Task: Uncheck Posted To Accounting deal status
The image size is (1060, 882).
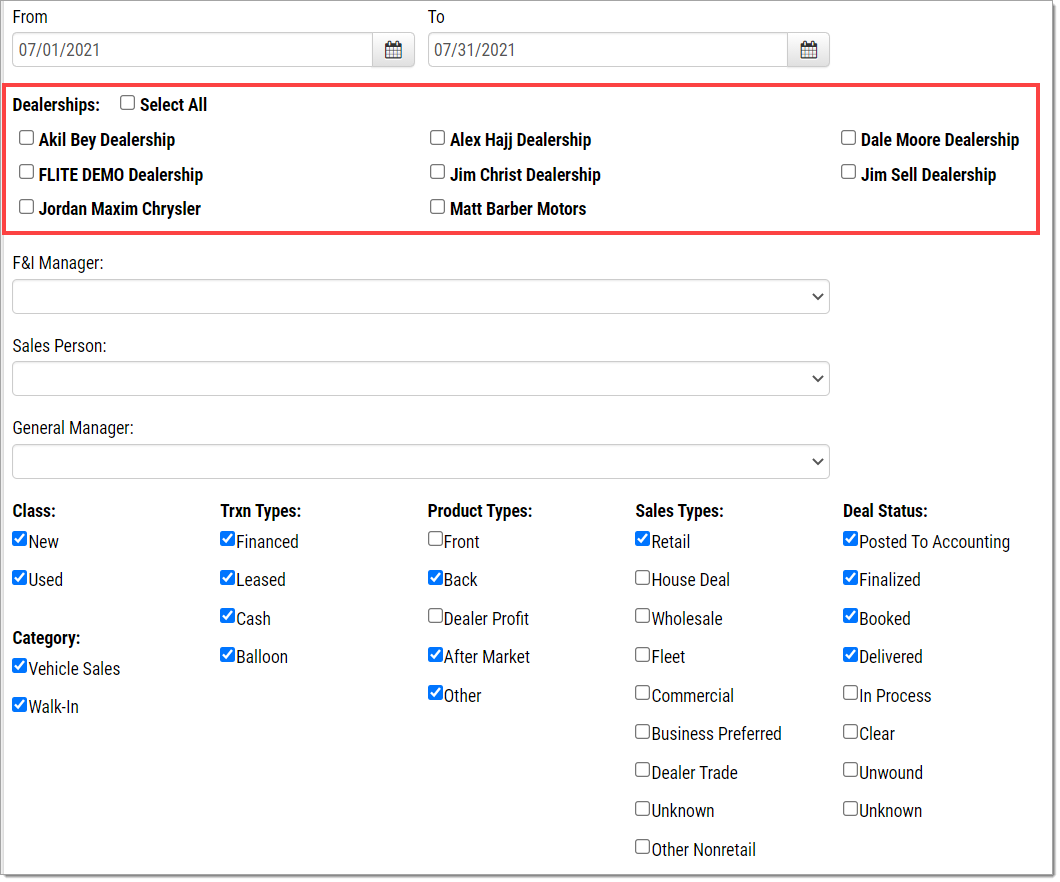Action: 850,539
